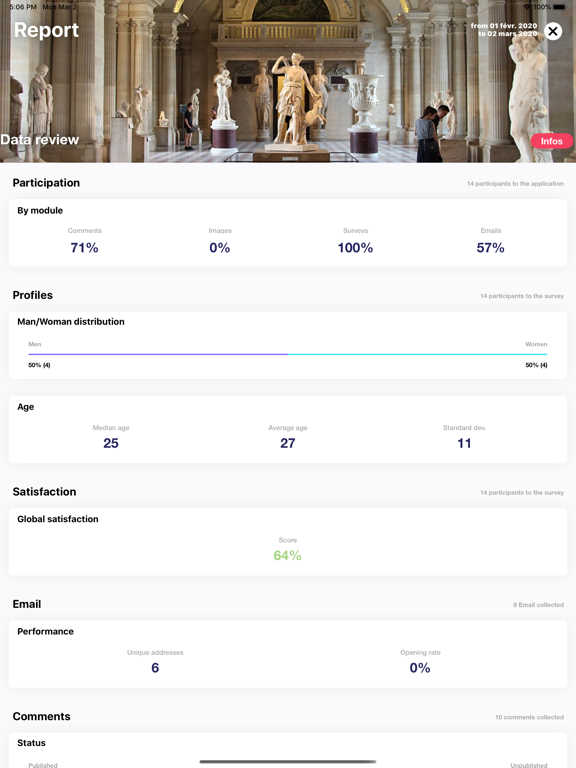
Task: Click Man/Woman distribution title
Action: 71,321
